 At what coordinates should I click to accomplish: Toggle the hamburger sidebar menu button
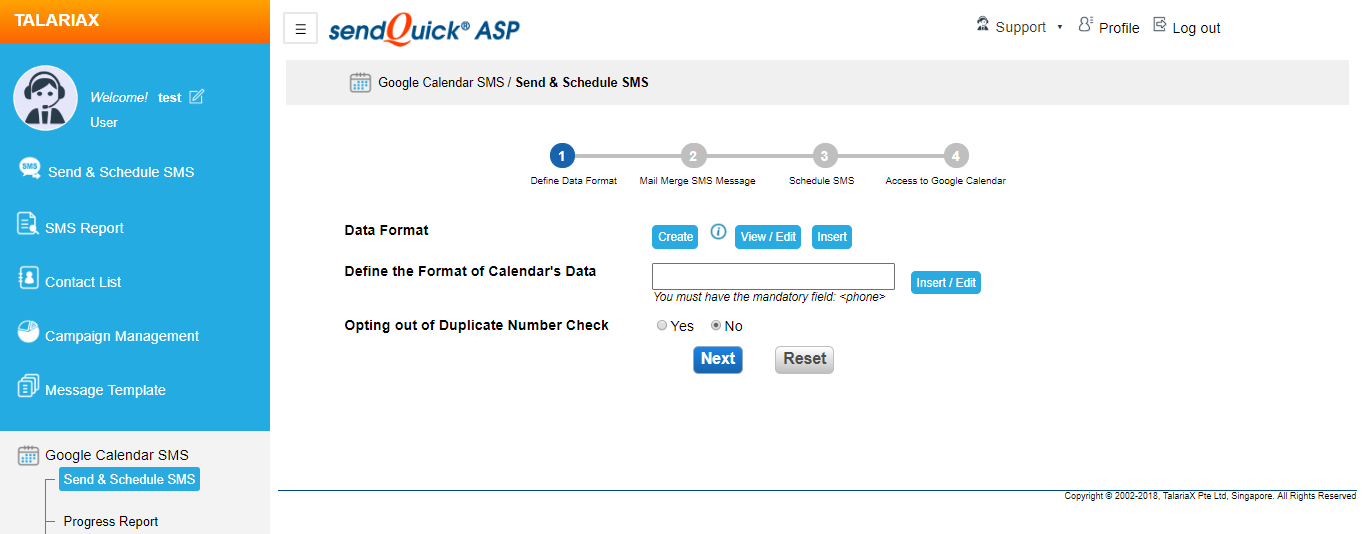300,28
